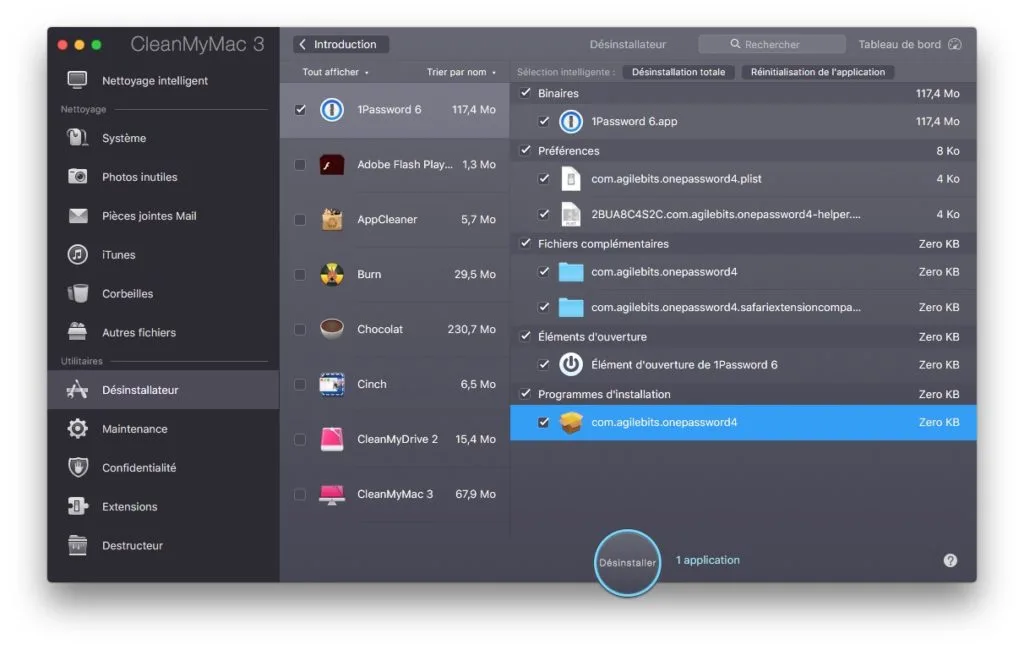Viewport: 1024px width, 650px height.
Task: Click the Tableau de bord gauge icon
Action: [954, 44]
